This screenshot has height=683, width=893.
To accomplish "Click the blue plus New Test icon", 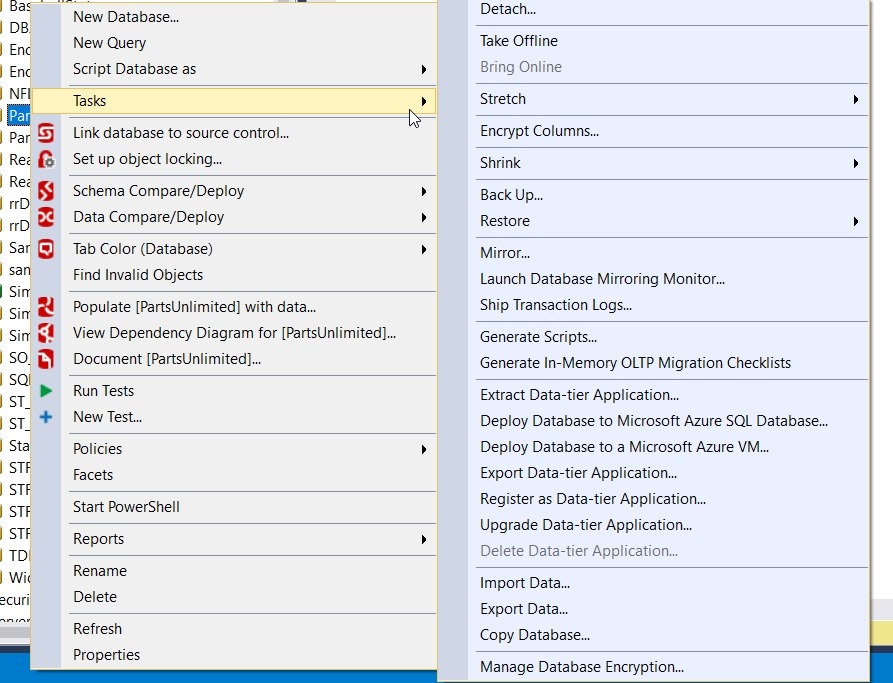I will [46, 417].
